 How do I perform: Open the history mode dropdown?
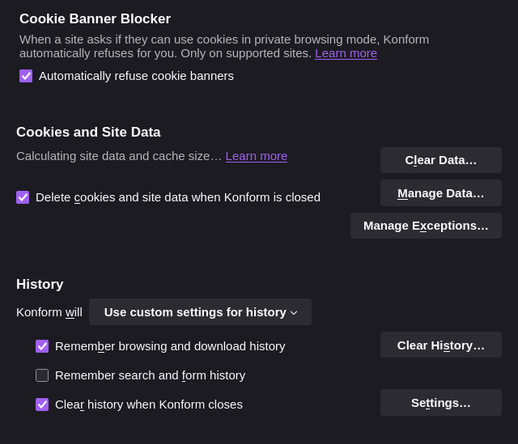coord(200,312)
